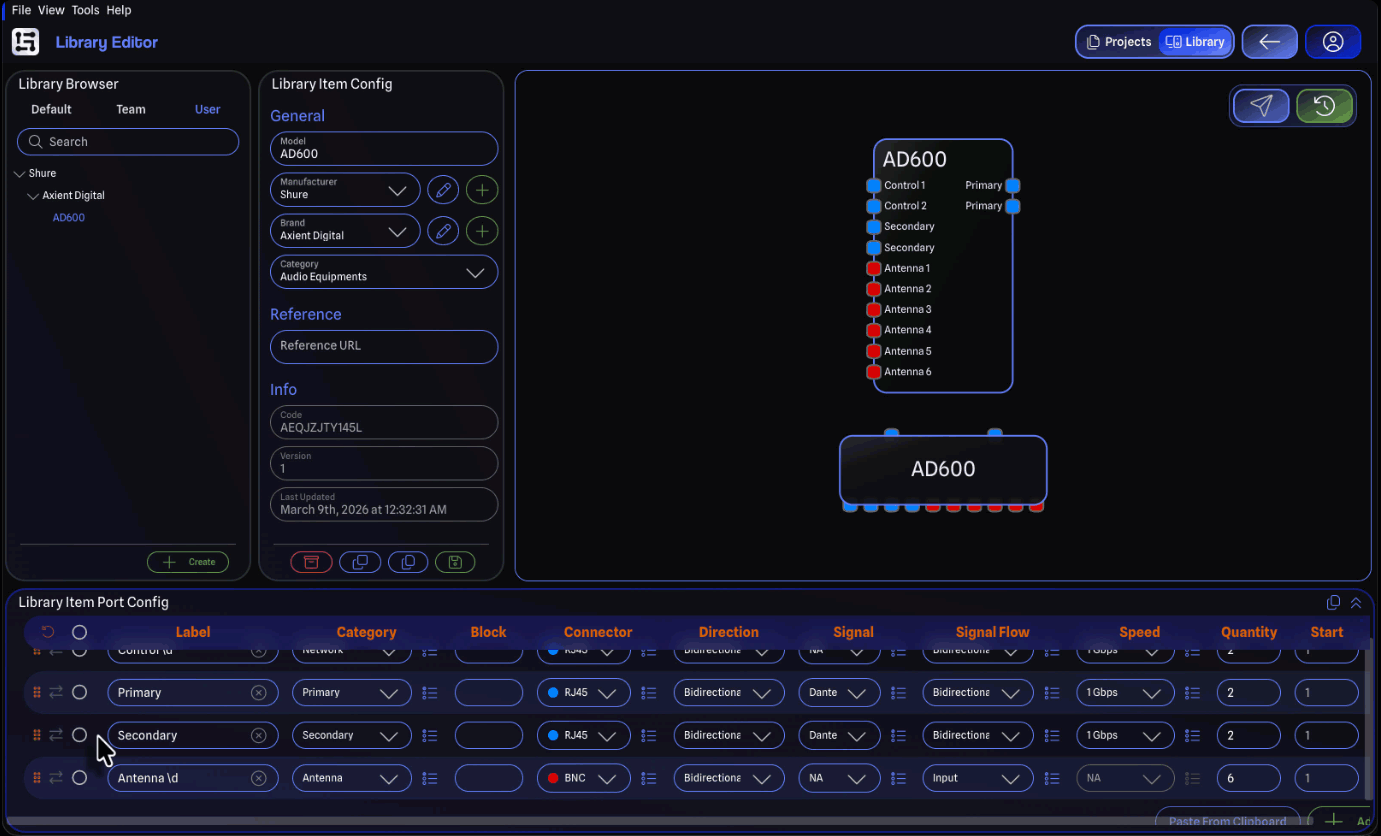Open the File menu
Screen dimensions: 1381x836
click(x=21, y=10)
